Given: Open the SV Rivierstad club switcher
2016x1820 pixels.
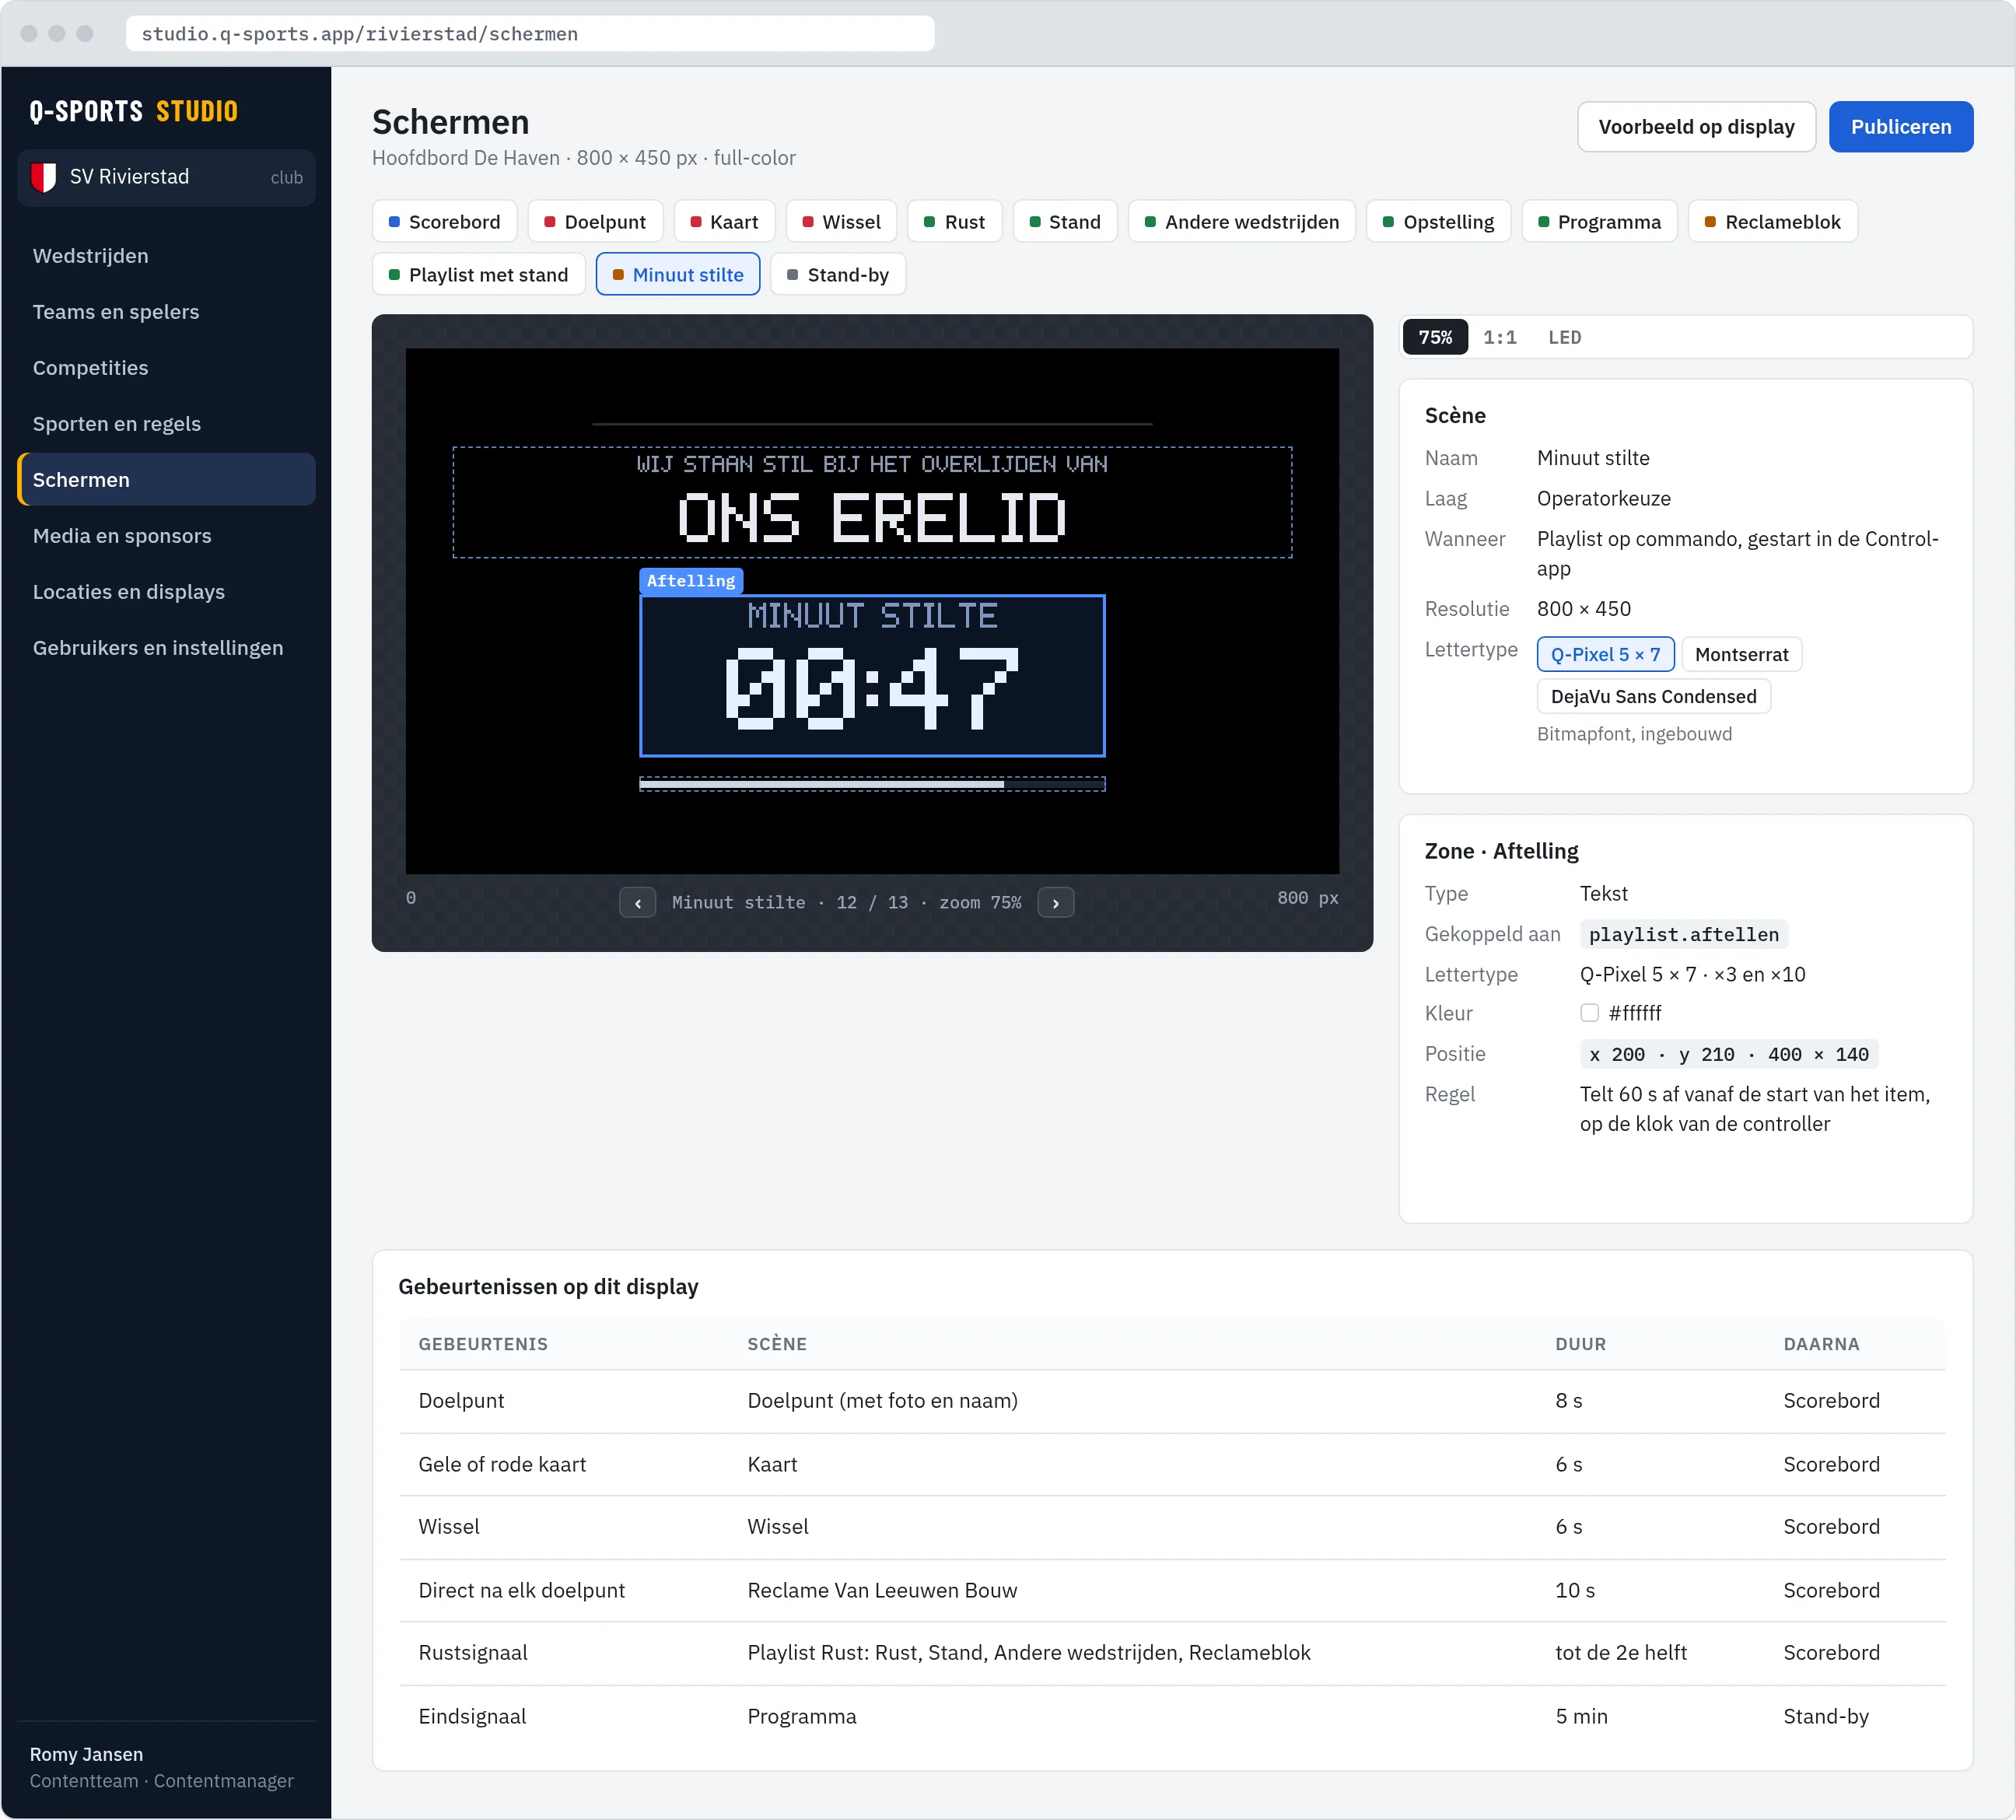Looking at the screenshot, I should point(167,177).
